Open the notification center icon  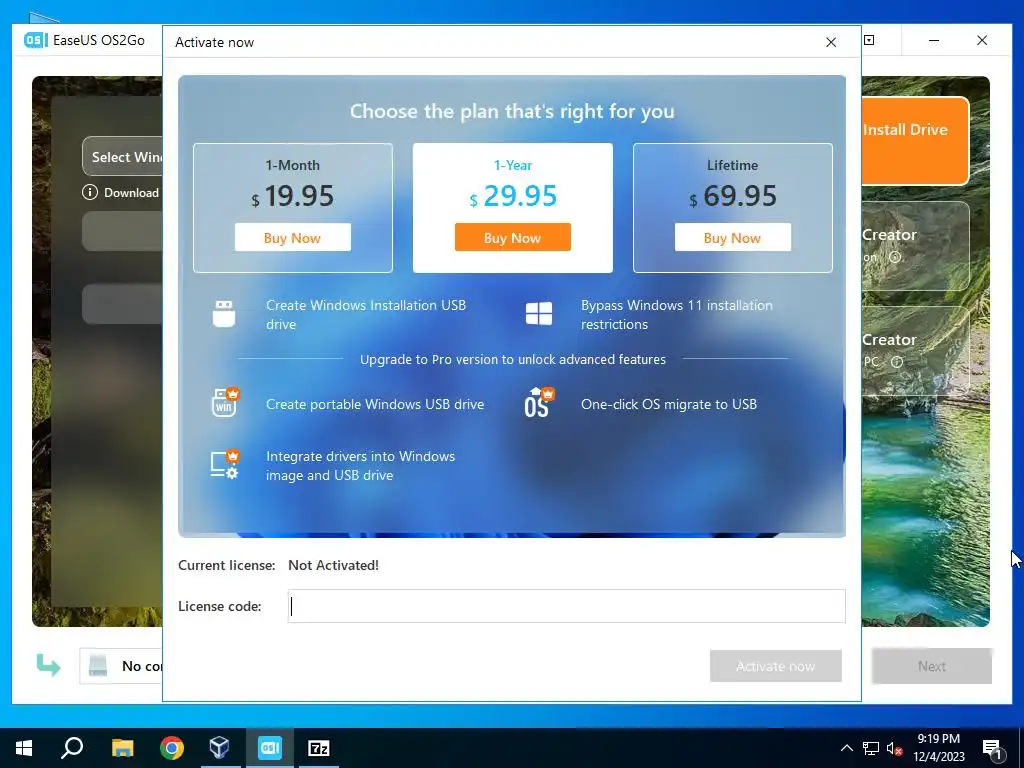click(993, 749)
